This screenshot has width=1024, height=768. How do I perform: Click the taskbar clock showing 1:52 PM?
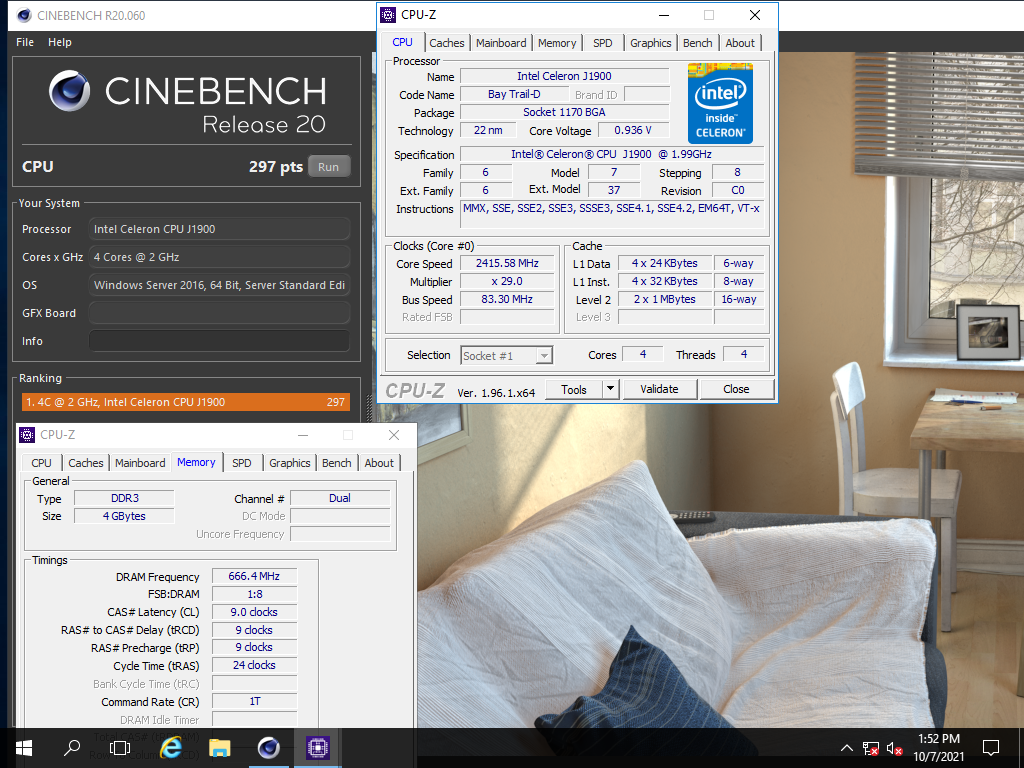point(938,748)
